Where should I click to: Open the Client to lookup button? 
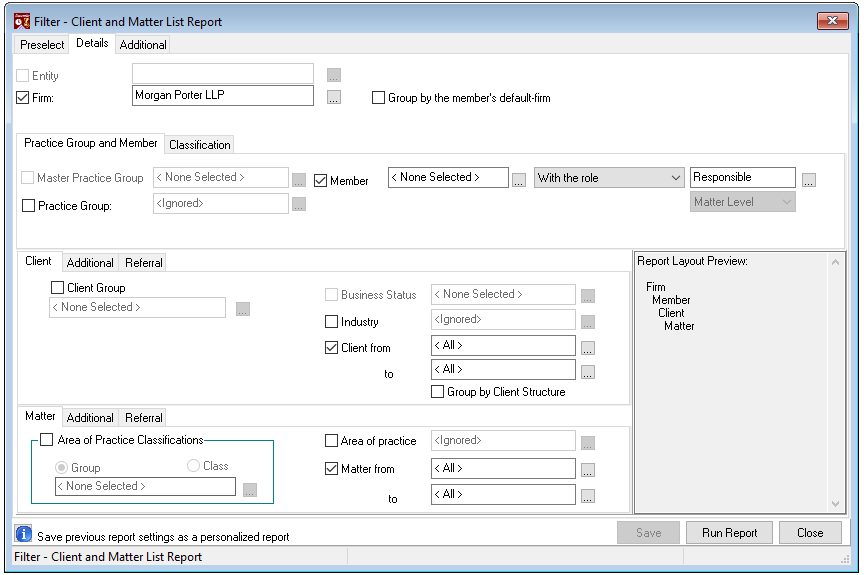(587, 372)
